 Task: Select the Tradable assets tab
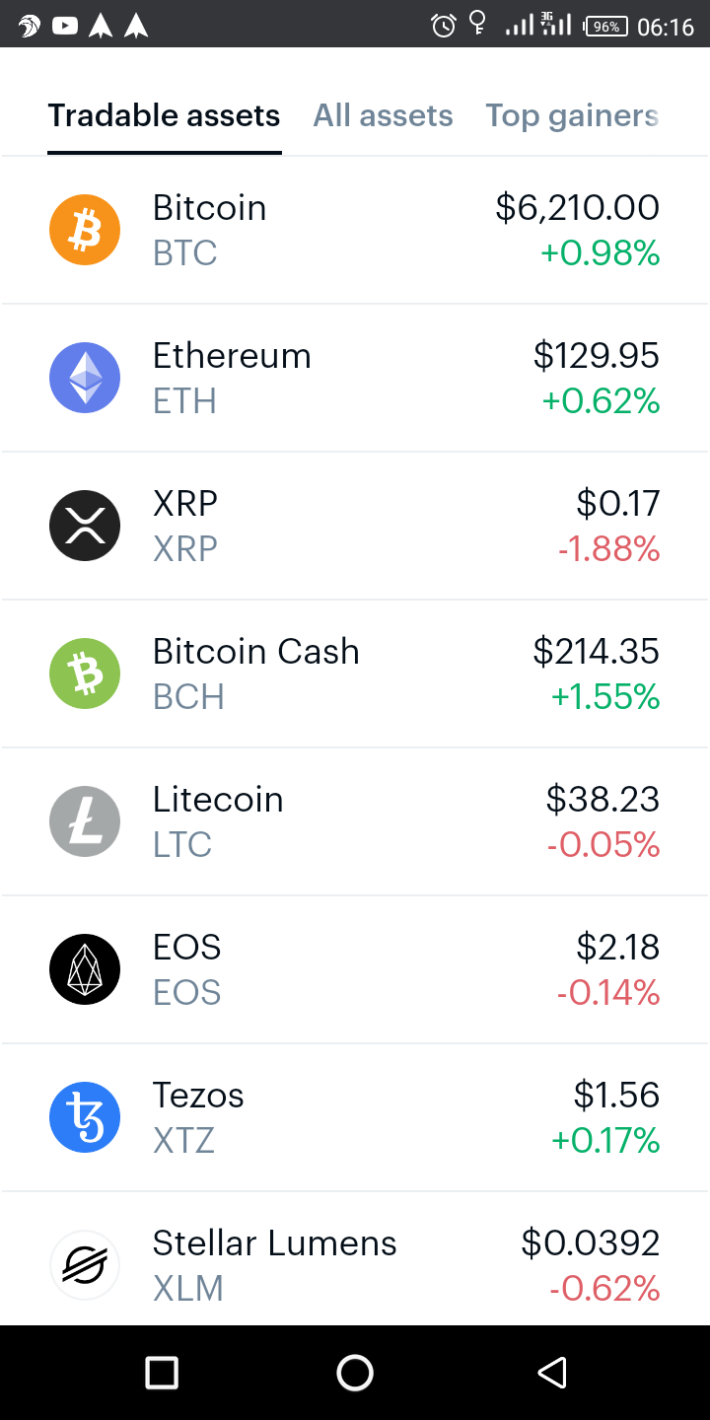[164, 116]
